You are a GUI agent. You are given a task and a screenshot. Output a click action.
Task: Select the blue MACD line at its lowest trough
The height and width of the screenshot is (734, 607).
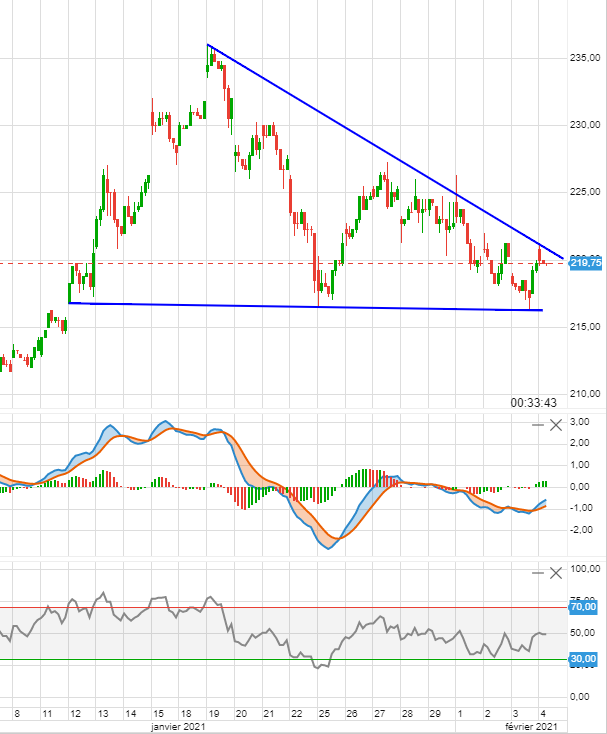tap(329, 547)
